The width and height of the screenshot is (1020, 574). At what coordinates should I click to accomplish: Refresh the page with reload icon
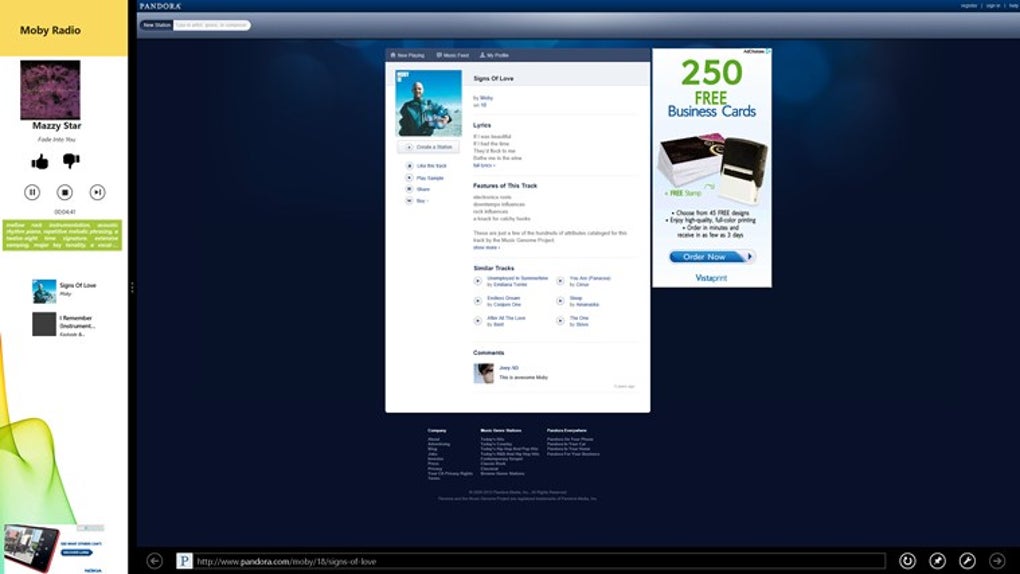pyautogui.click(x=907, y=560)
